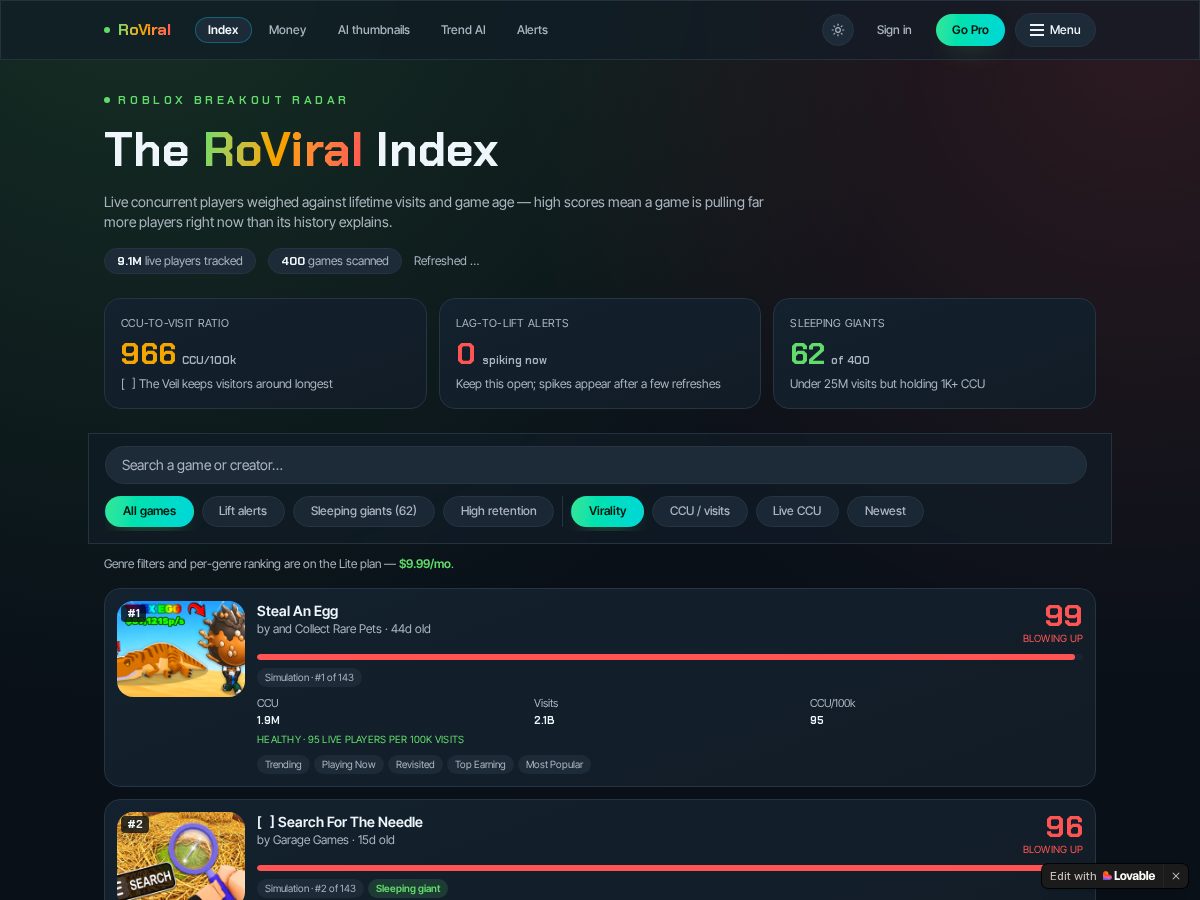
Task: Select the Lift alerts filter
Action: coord(243,511)
